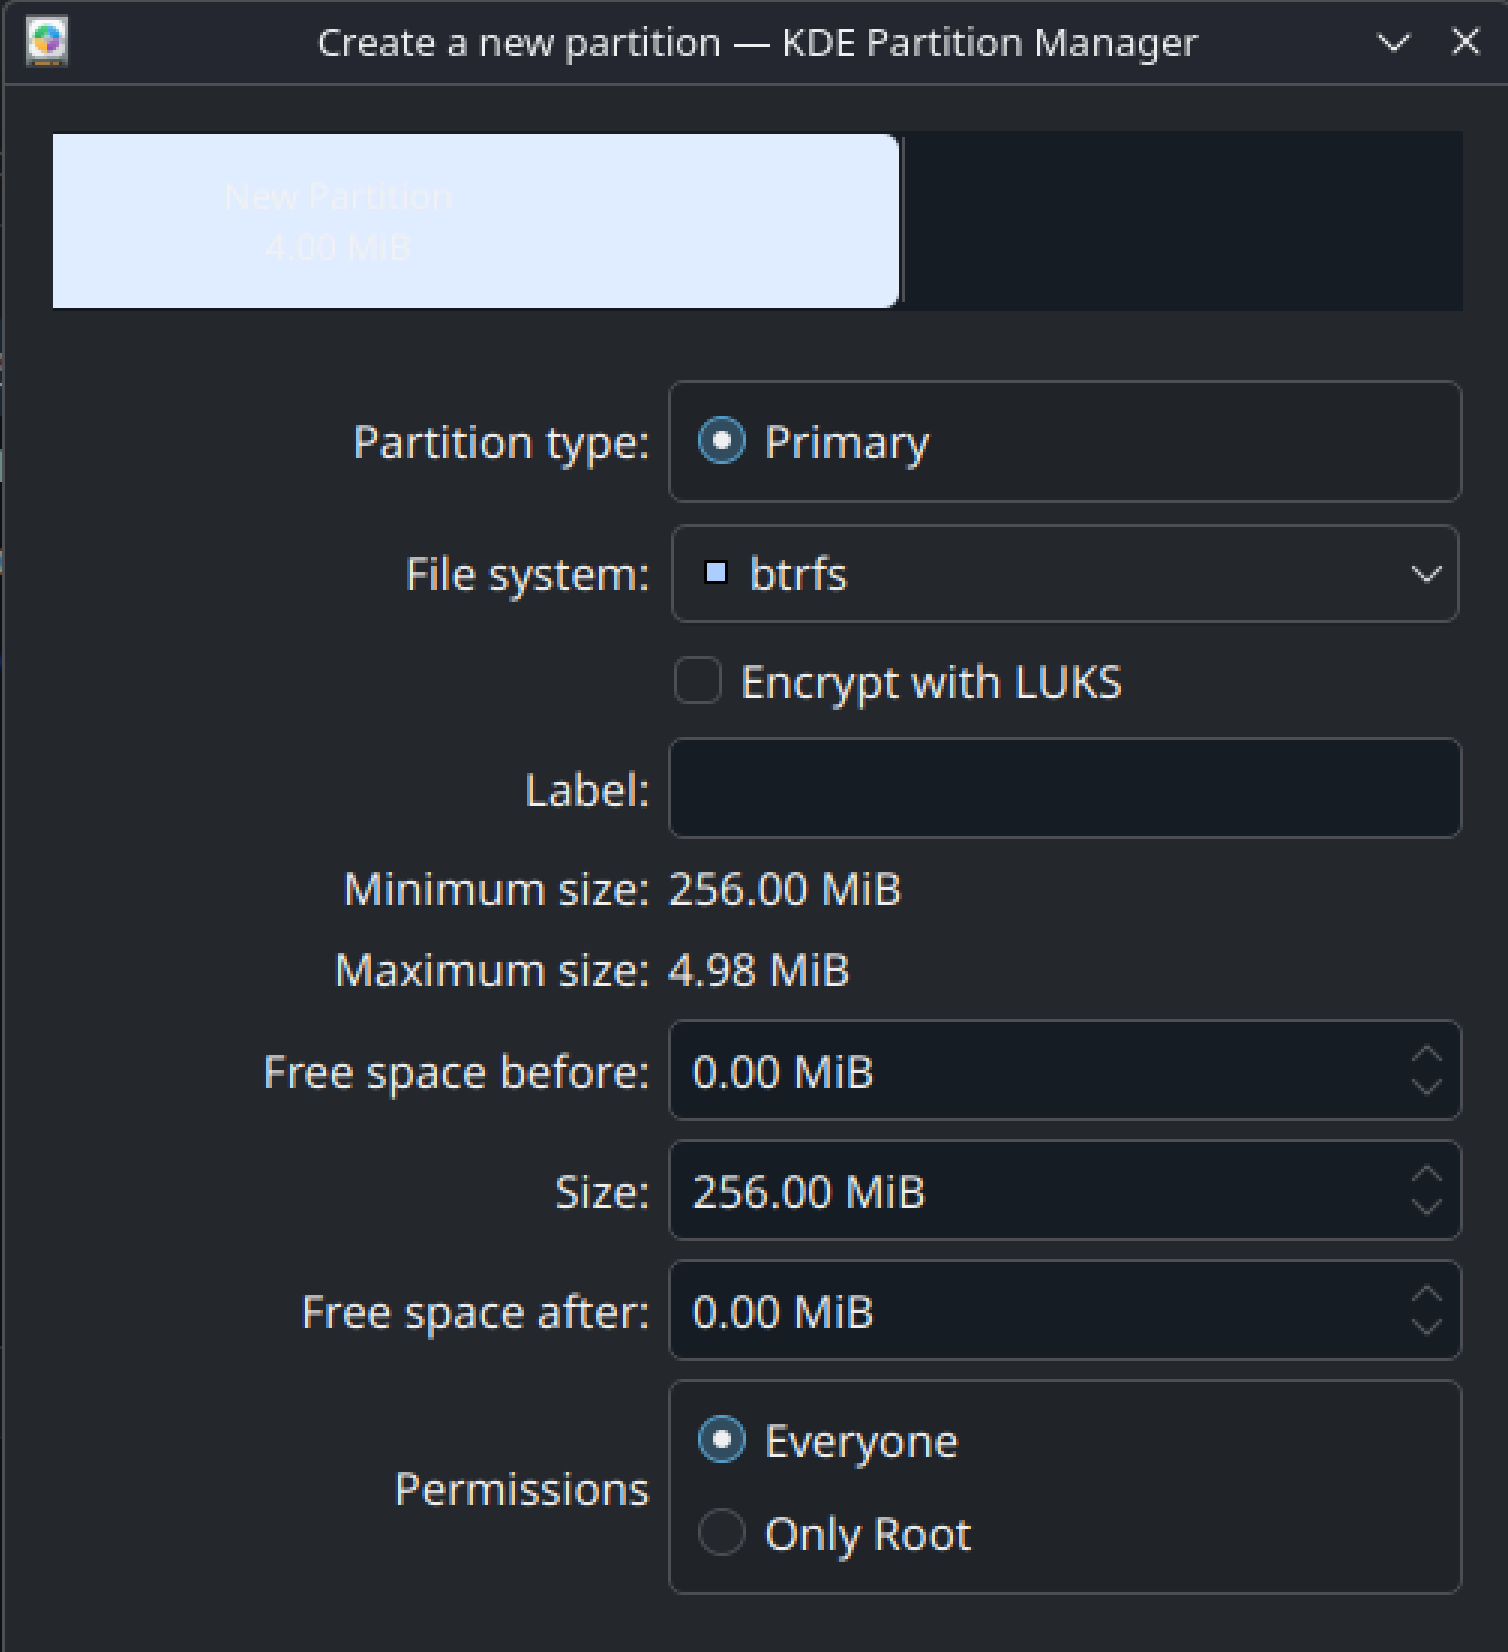
Task: Open the File system dropdown
Action: (x=1064, y=573)
